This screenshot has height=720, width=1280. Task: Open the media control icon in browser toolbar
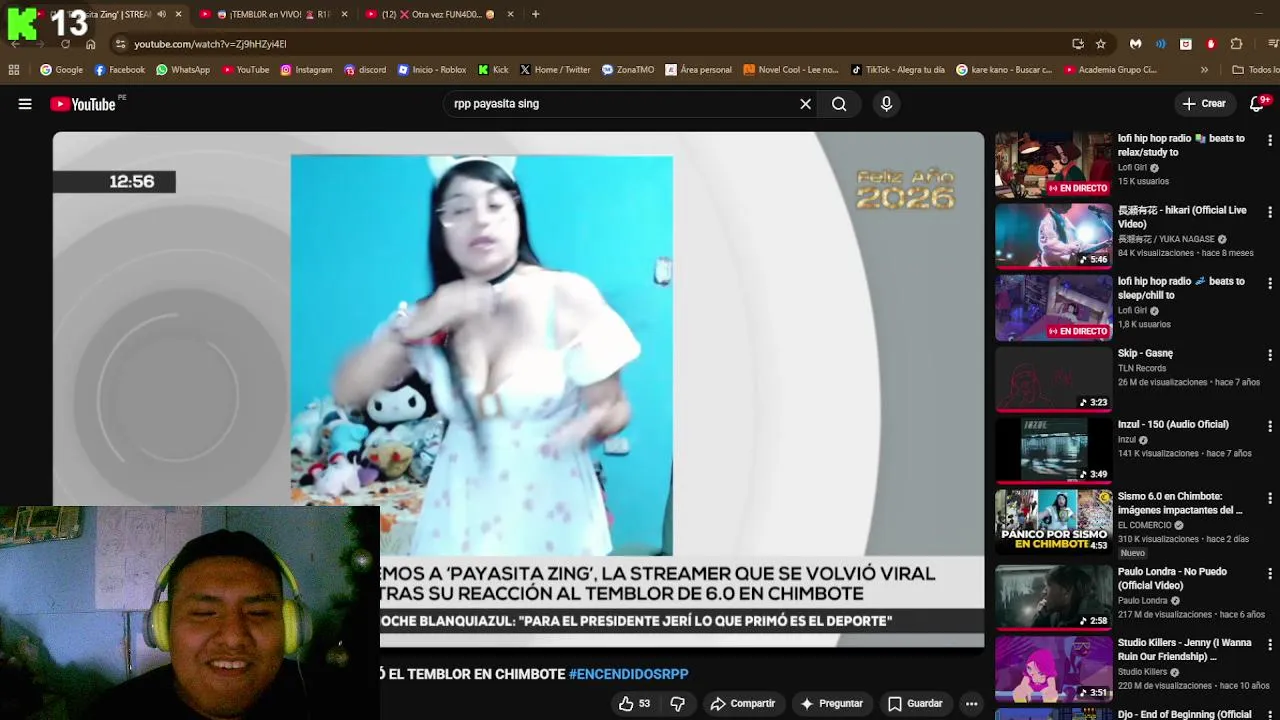click(1273, 44)
